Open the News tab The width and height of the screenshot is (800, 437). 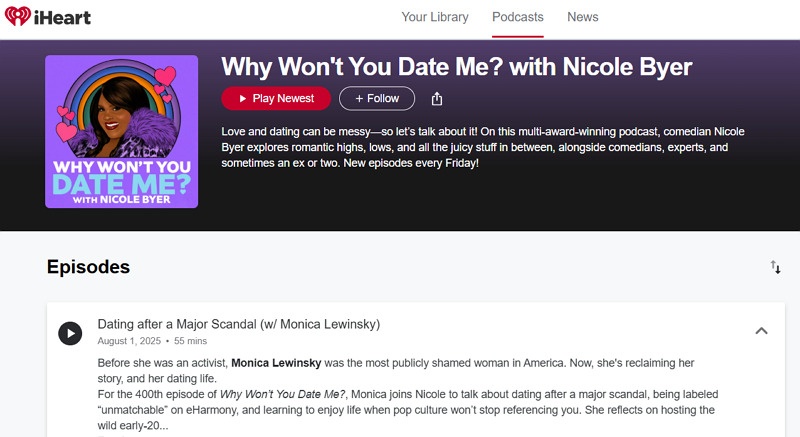point(583,17)
